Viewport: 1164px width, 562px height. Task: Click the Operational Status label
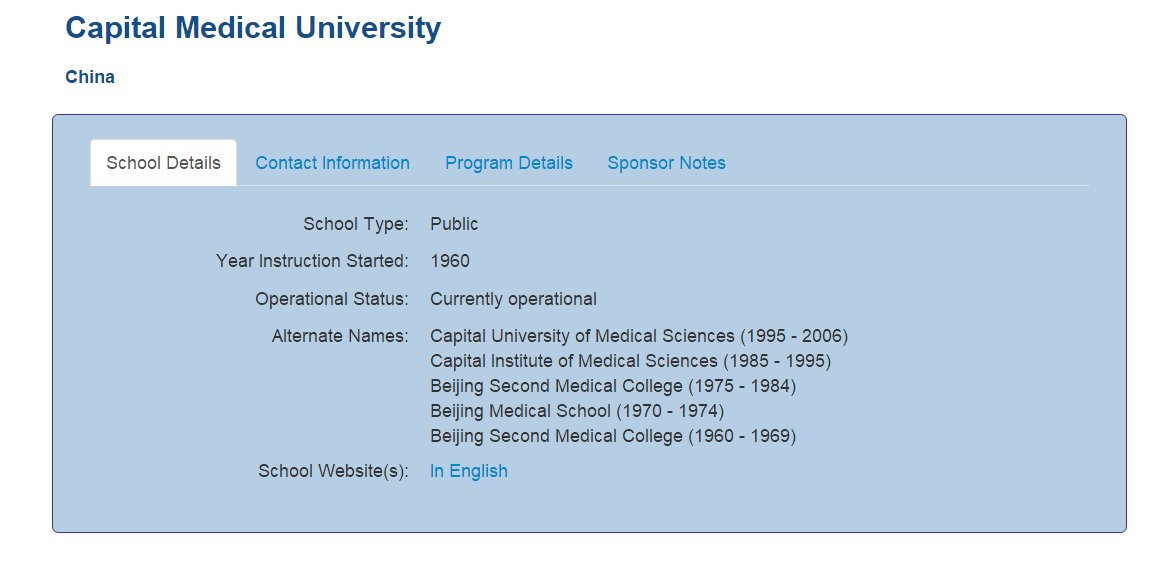pos(331,299)
